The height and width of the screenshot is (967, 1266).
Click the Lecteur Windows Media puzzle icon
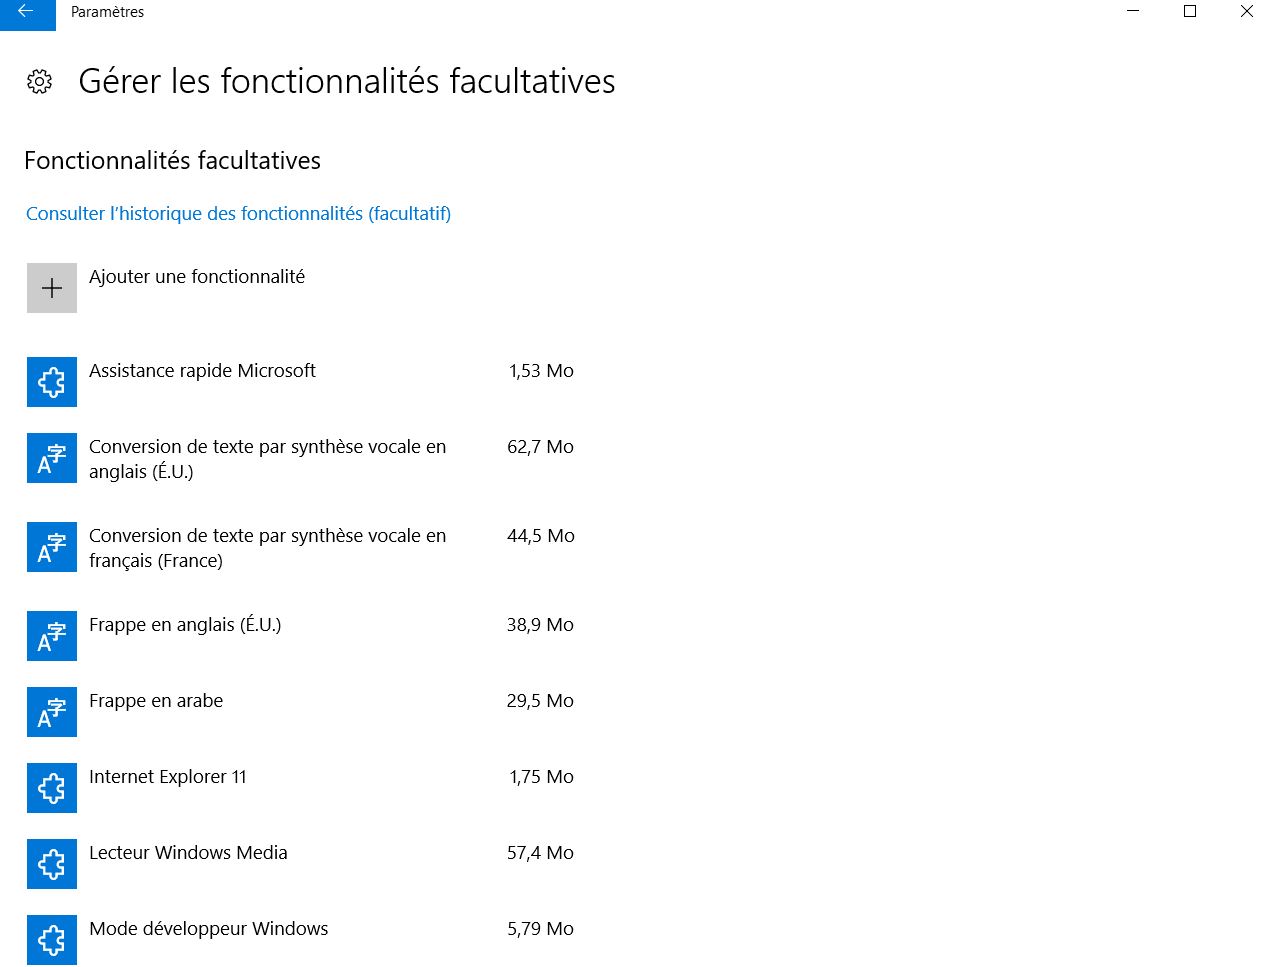click(52, 864)
